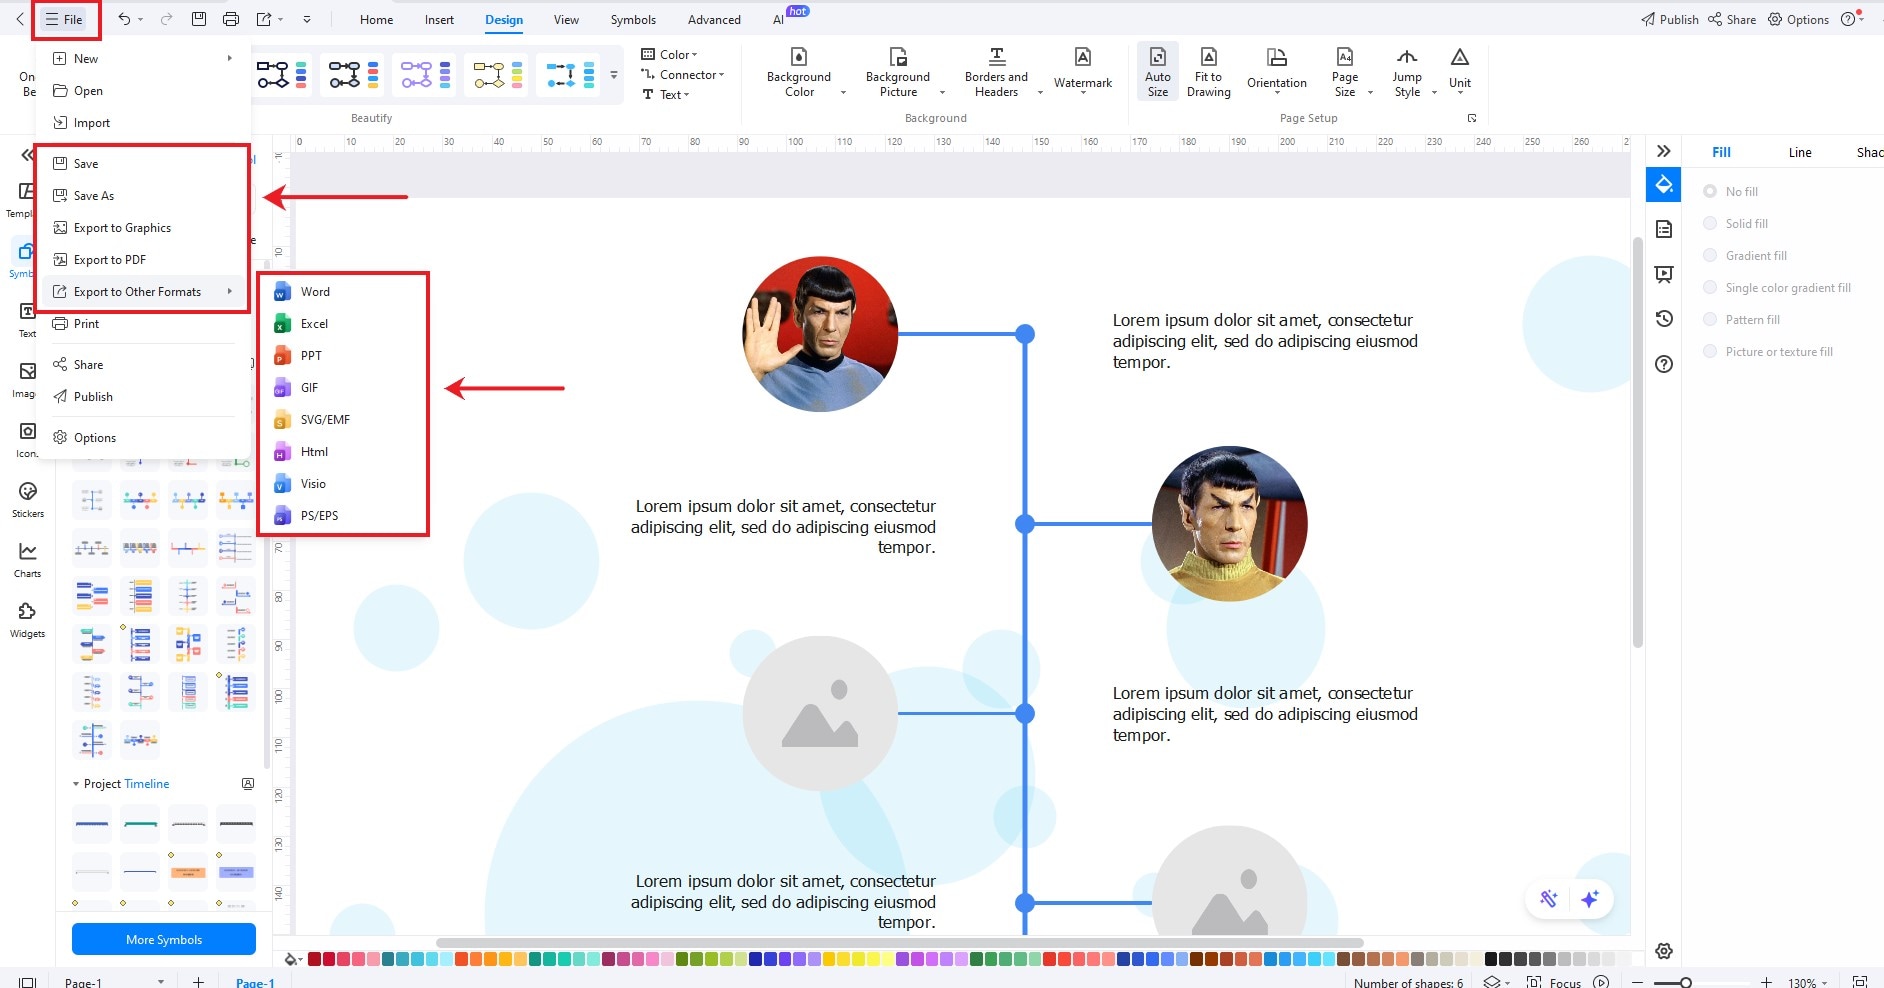
Task: Choose Export to PDF
Action: [x=144, y=259]
